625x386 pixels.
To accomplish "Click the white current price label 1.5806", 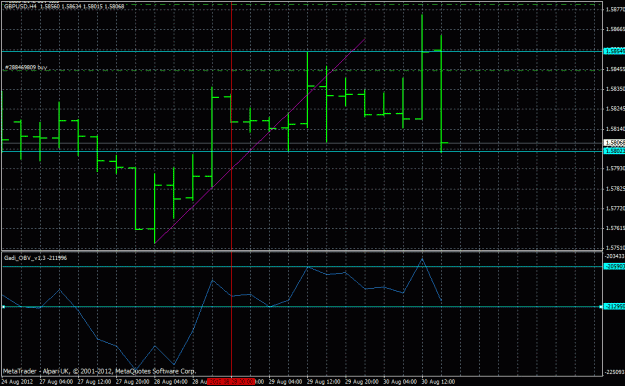I will point(614,143).
